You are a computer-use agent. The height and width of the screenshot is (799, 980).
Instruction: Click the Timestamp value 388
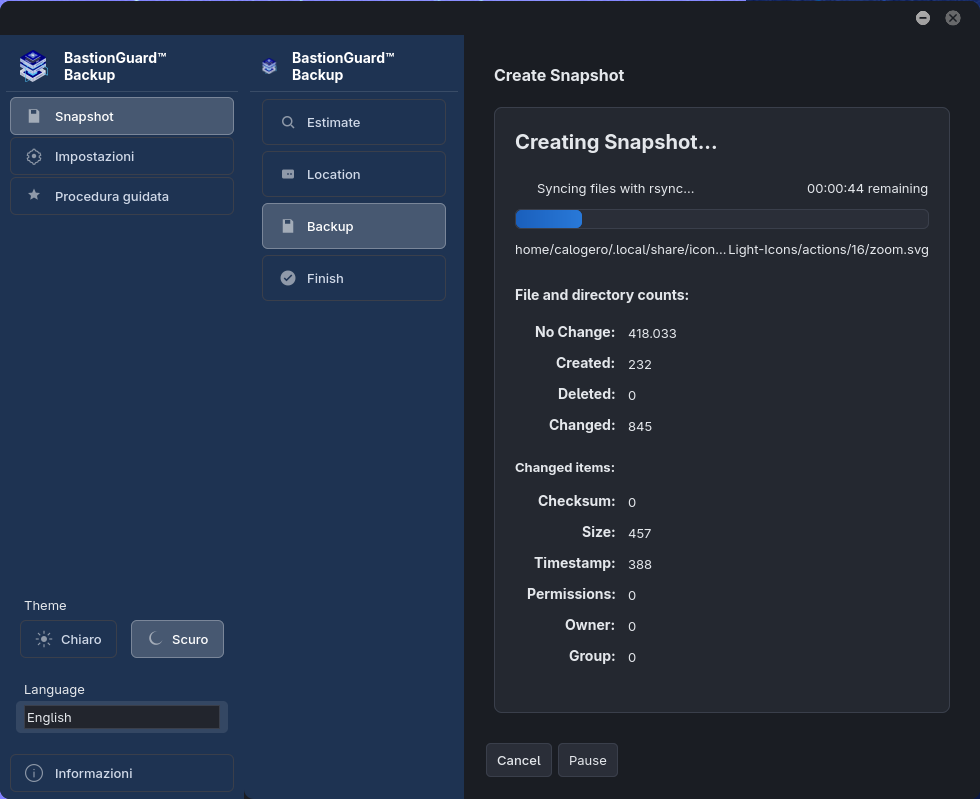click(x=639, y=565)
